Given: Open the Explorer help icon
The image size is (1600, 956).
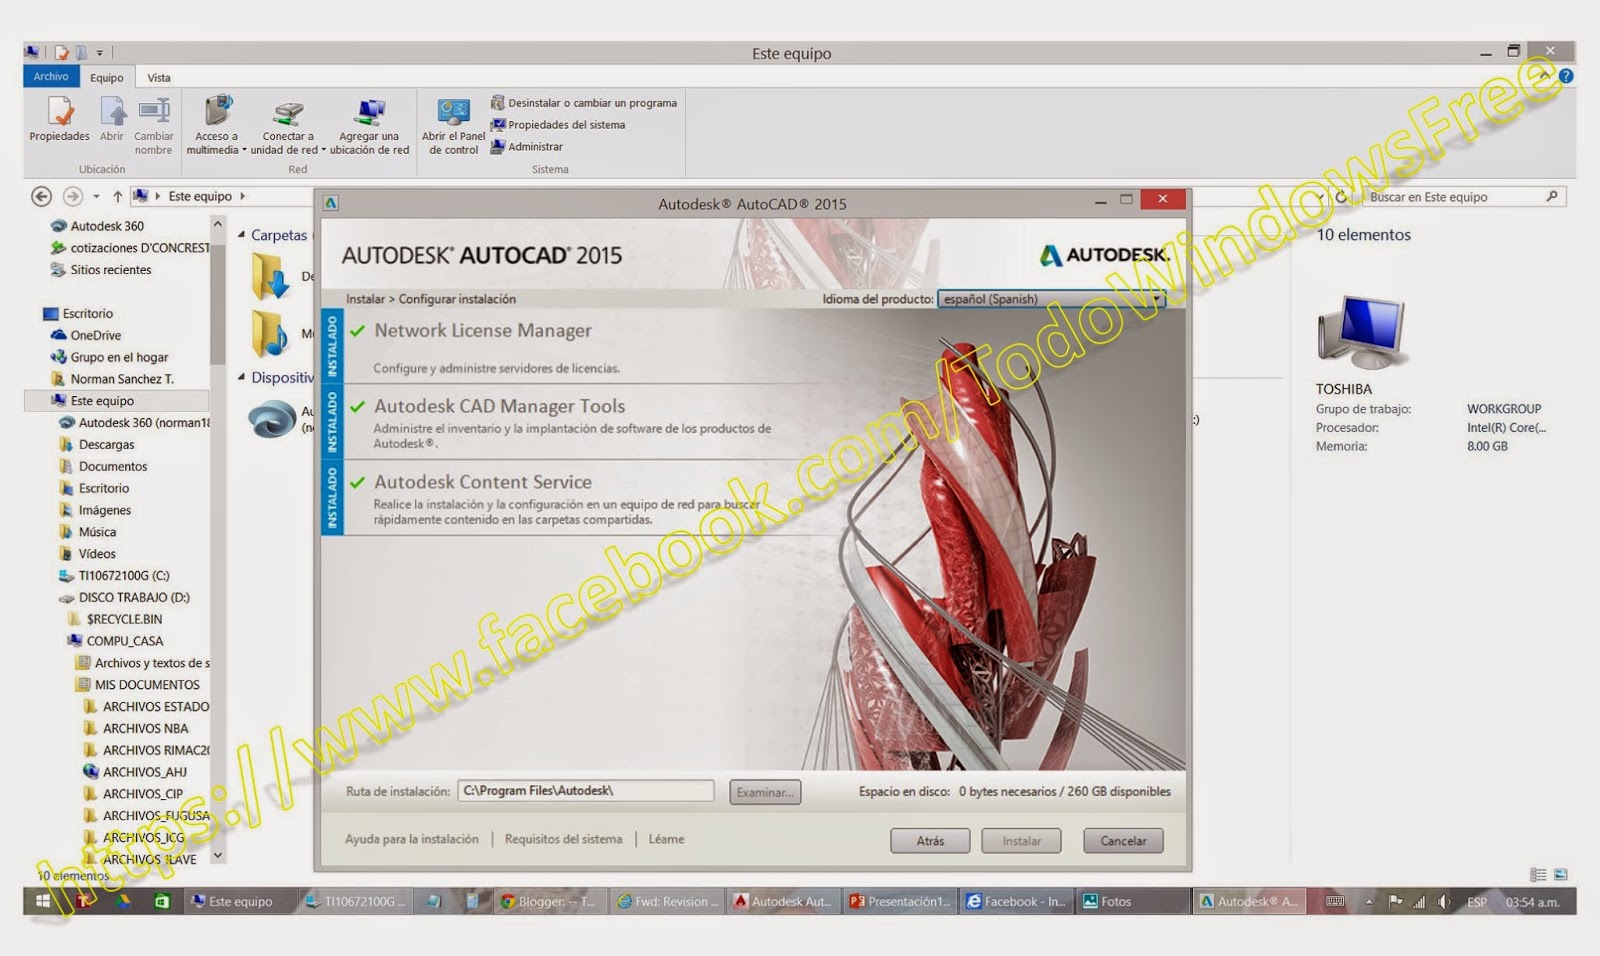Looking at the screenshot, I should click(x=1566, y=76).
